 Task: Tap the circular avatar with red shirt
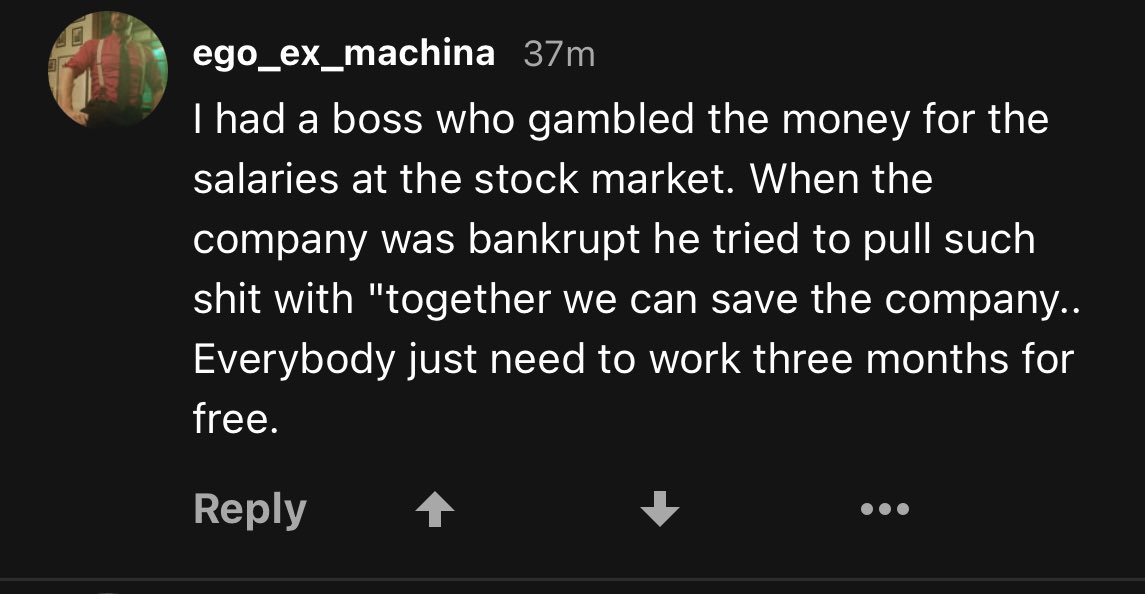pos(108,69)
